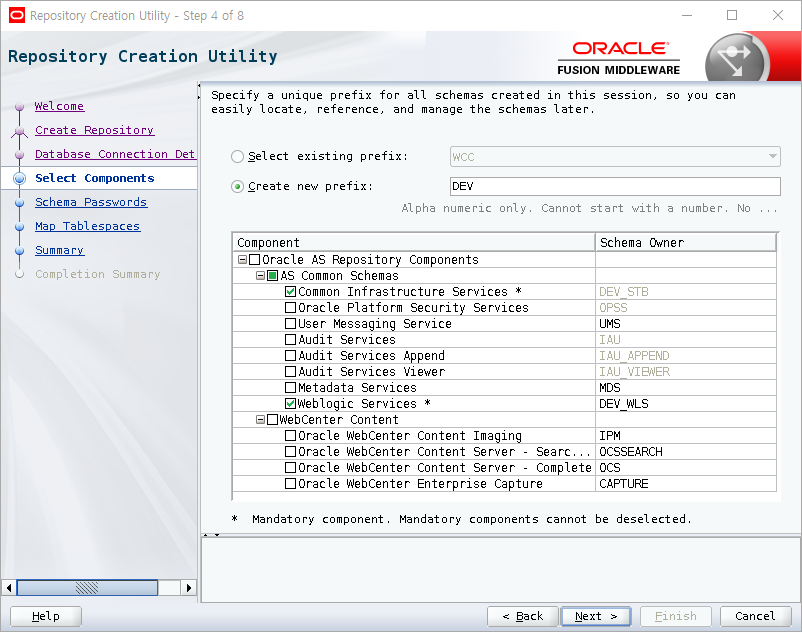The image size is (802, 632).
Task: Jump to the Summary step
Action: (59, 251)
